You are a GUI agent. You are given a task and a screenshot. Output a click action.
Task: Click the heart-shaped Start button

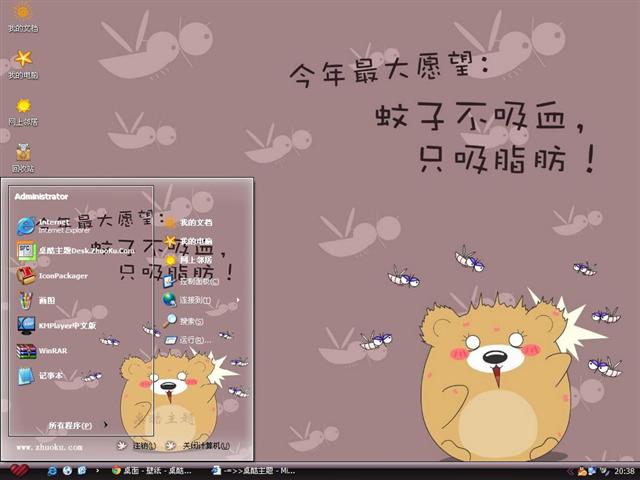click(19, 471)
